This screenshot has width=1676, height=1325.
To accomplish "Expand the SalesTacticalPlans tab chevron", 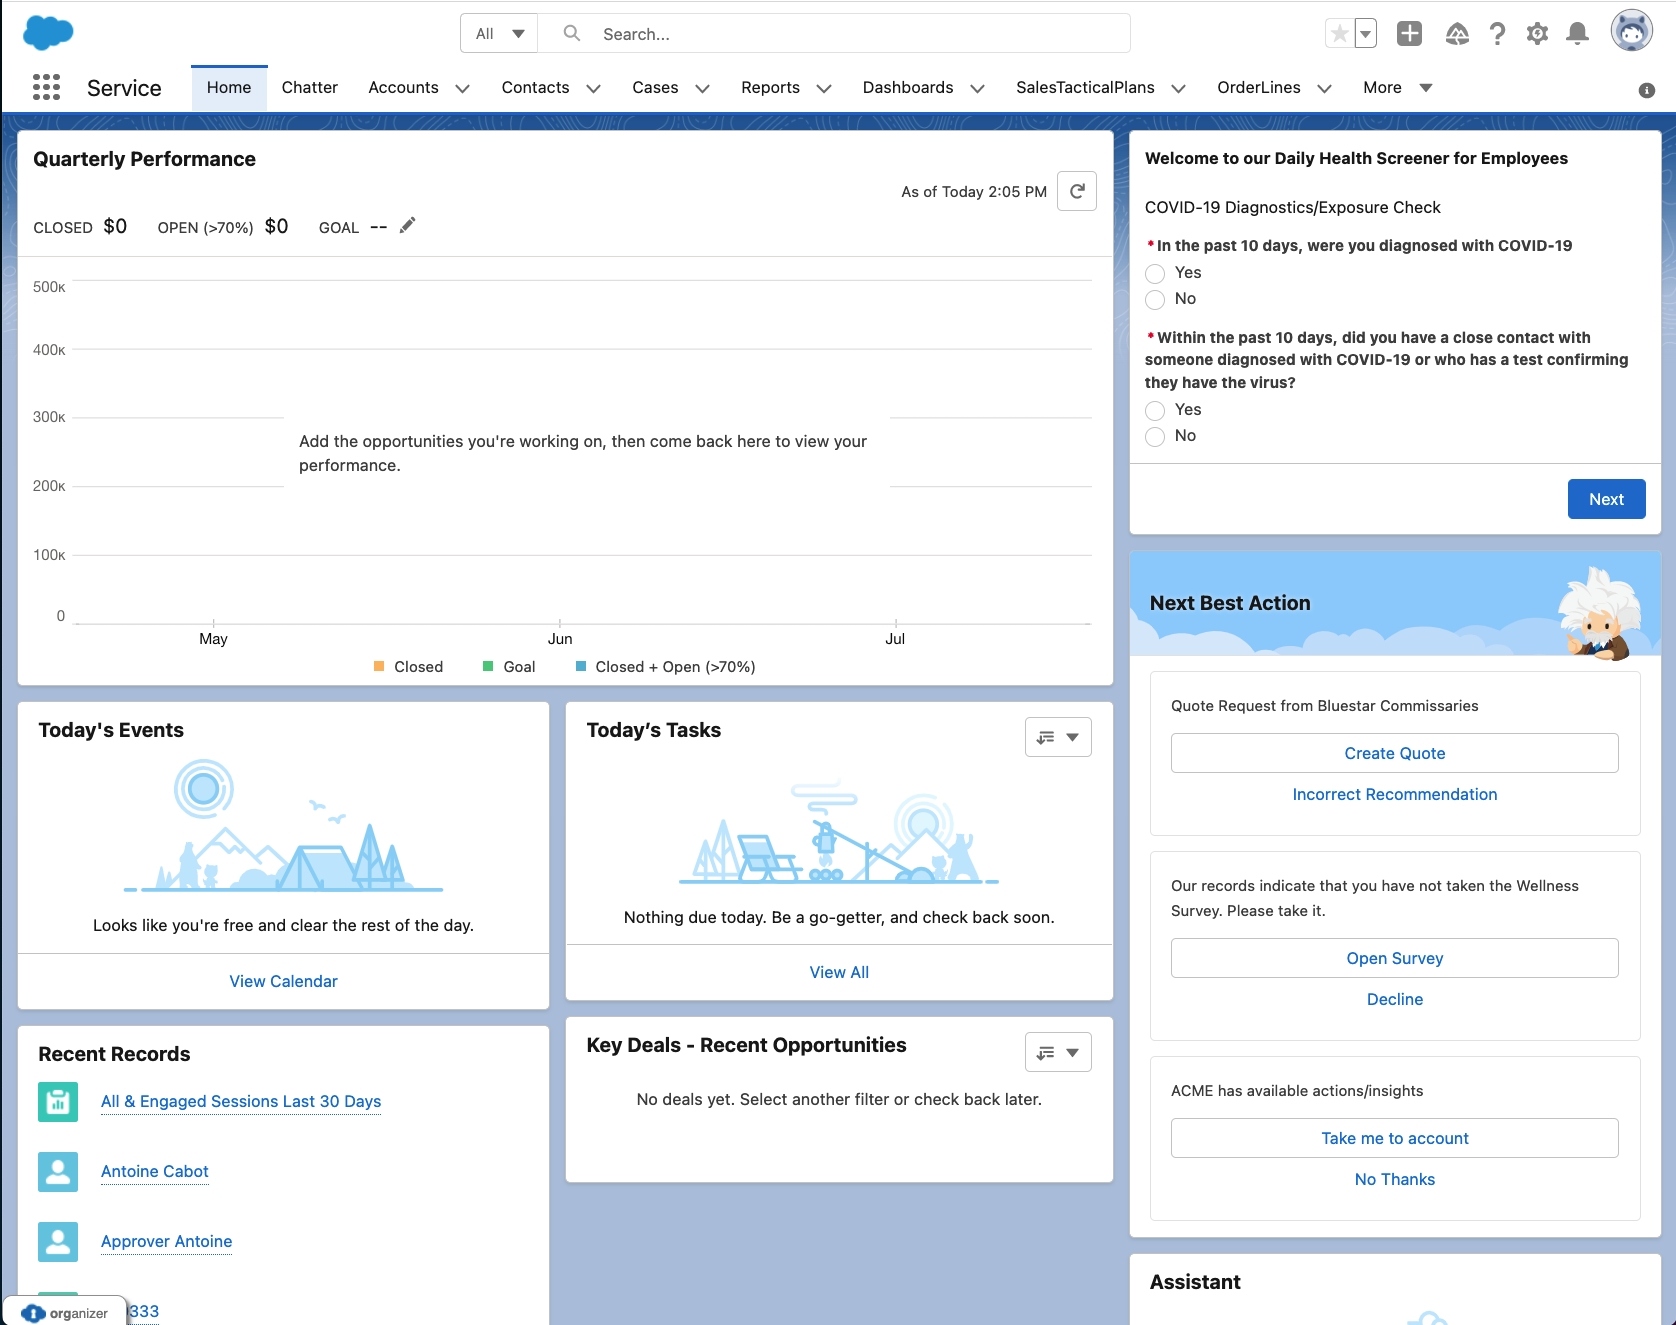I will pos(1178,88).
